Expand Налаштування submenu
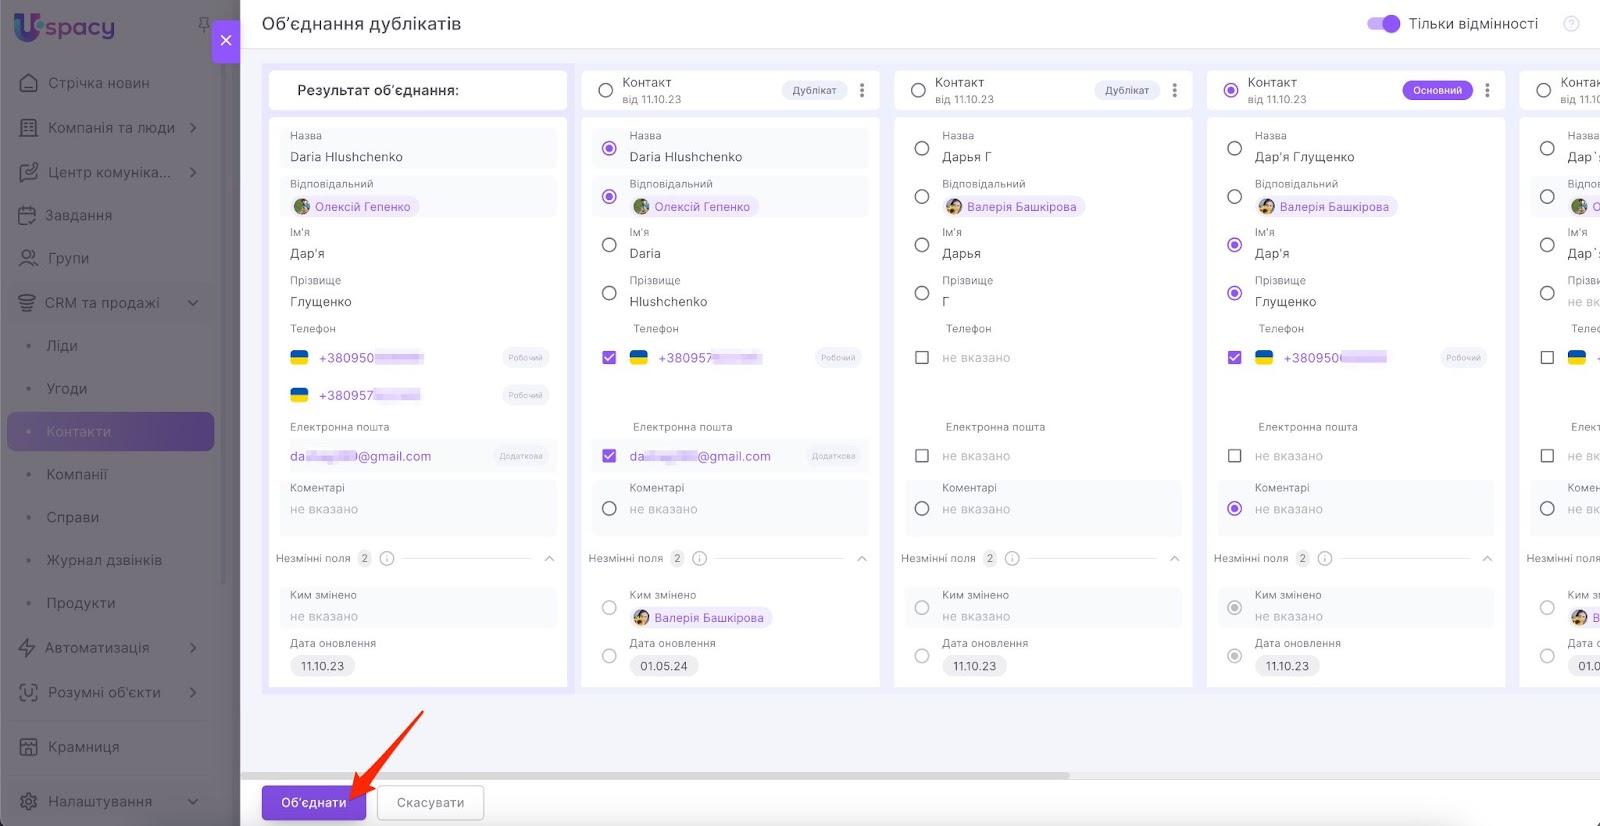 193,801
